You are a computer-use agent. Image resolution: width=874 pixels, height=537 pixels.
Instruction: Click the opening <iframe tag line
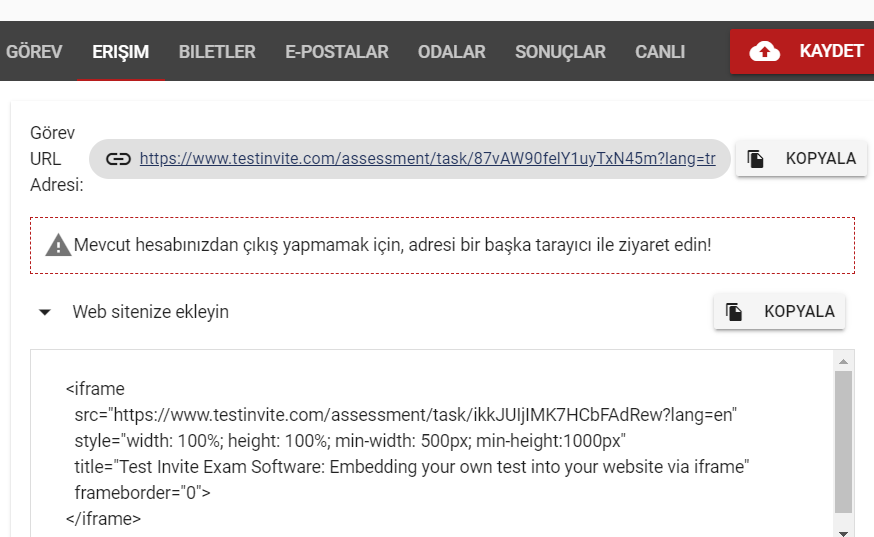point(95,389)
